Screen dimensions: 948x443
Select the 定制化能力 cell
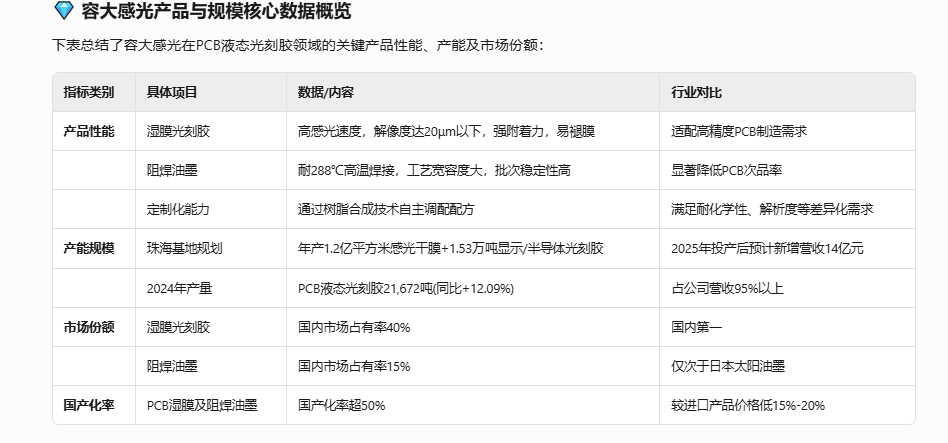(178, 210)
